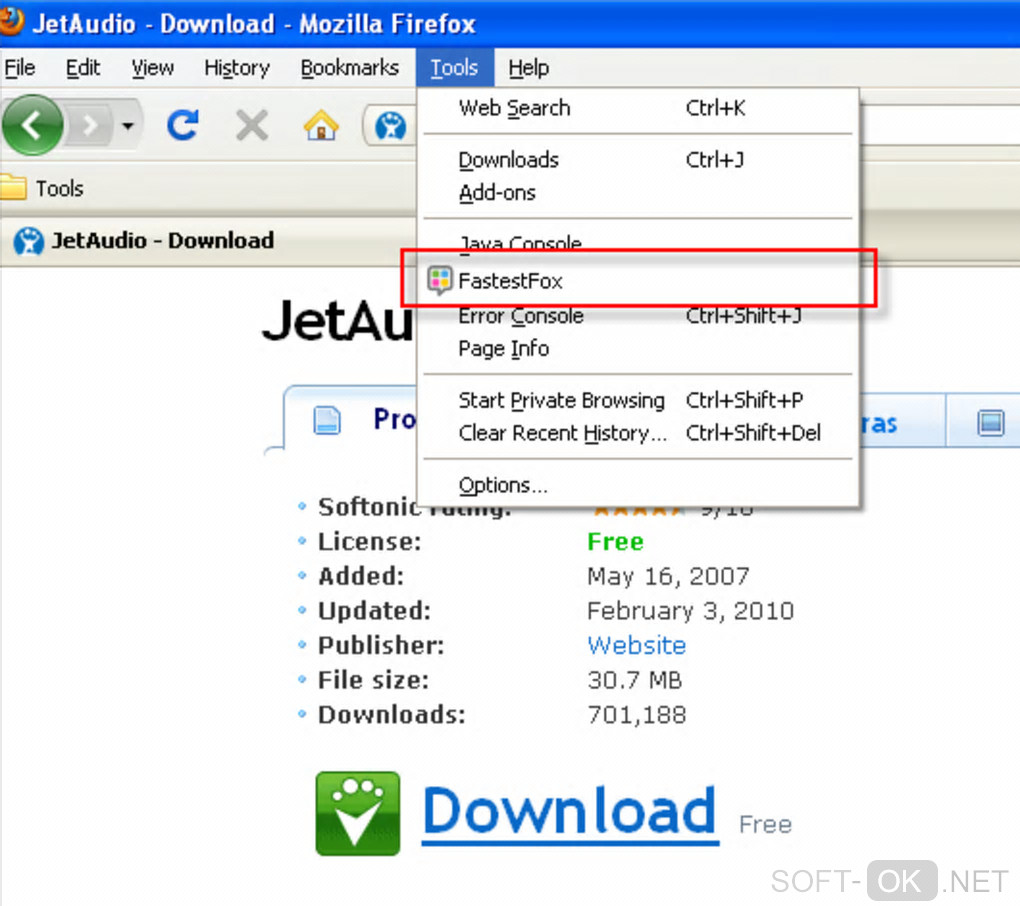Click the 'License:' label
This screenshot has width=1020, height=906.
(369, 542)
